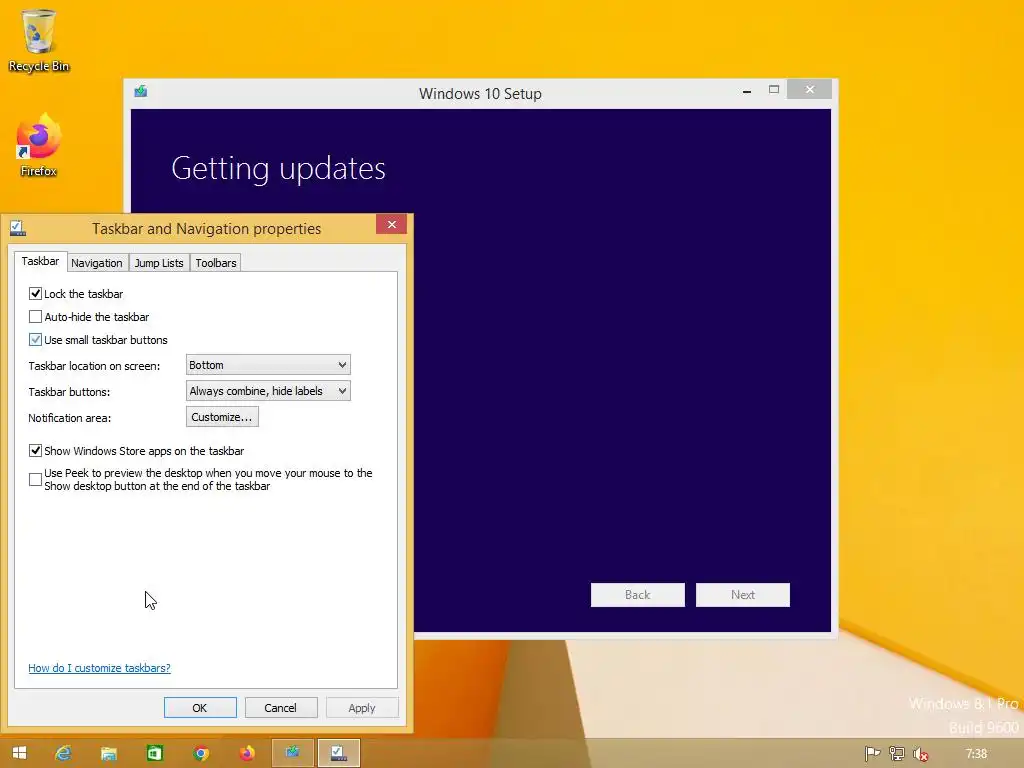Open the muted volume tray icon

coord(921,754)
